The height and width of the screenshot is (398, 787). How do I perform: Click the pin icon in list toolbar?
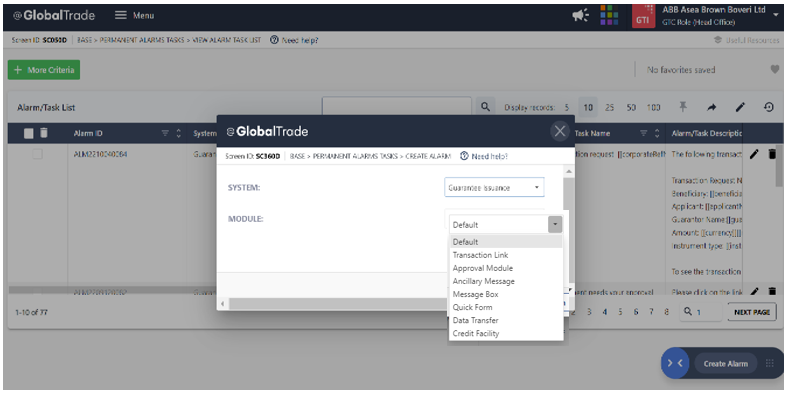click(x=683, y=107)
